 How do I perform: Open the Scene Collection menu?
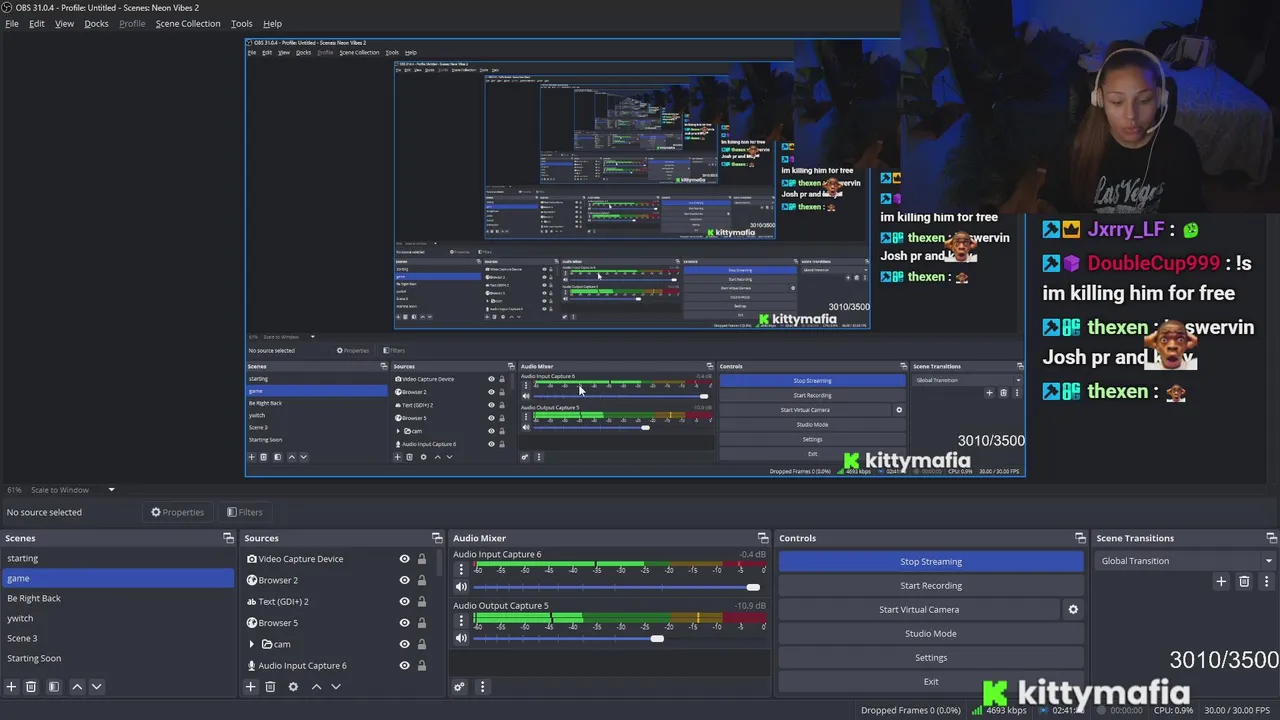pos(188,23)
